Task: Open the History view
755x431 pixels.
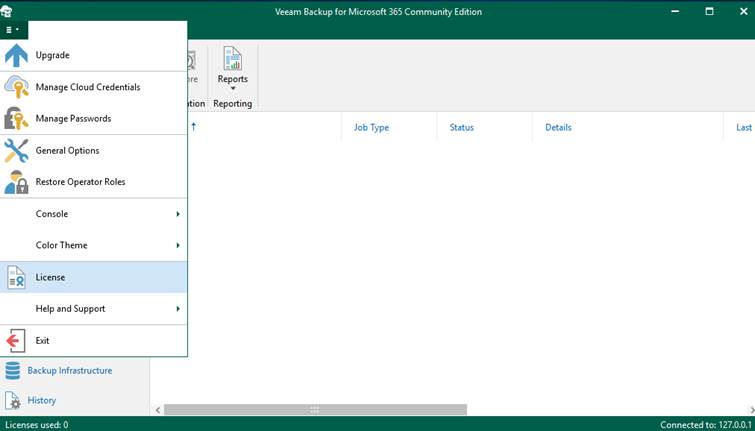Action: [41, 401]
